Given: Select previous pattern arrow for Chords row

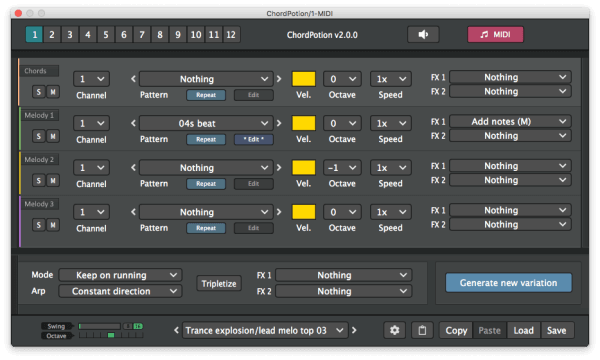Looking at the screenshot, I should click(x=133, y=79).
